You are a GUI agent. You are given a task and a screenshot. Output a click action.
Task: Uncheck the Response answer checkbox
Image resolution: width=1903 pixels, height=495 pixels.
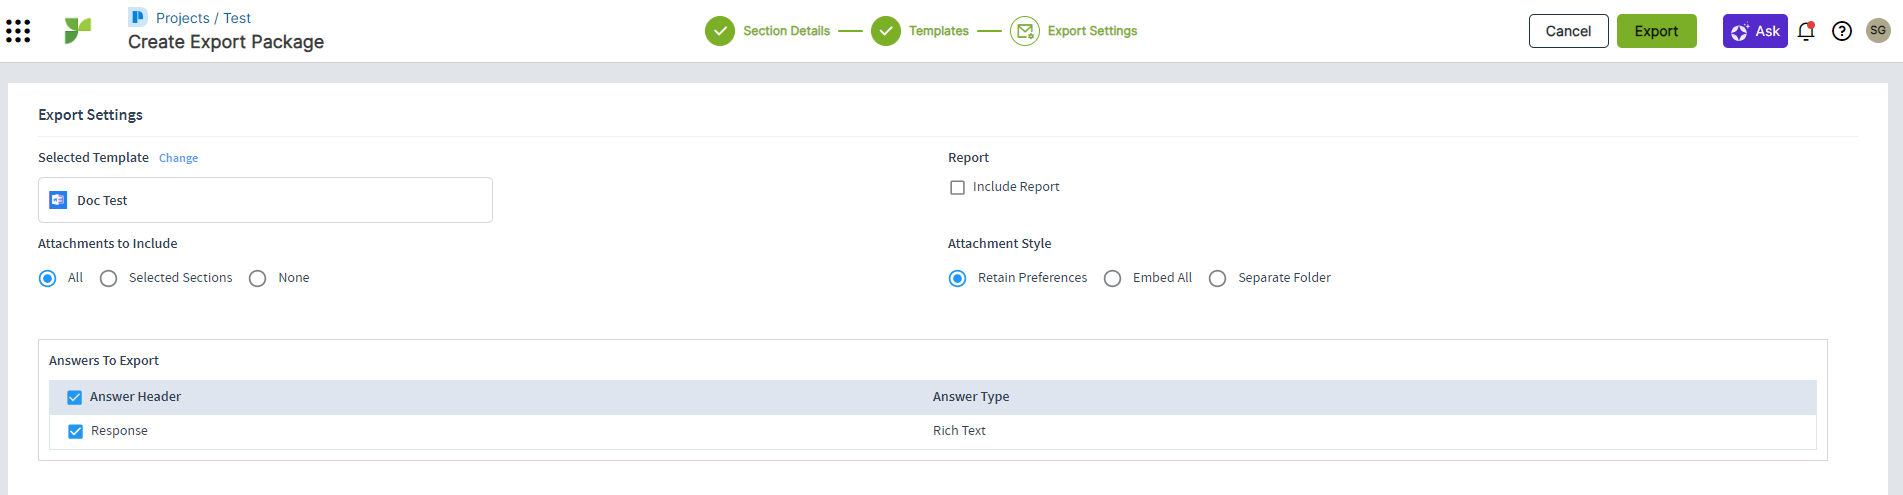coord(75,431)
